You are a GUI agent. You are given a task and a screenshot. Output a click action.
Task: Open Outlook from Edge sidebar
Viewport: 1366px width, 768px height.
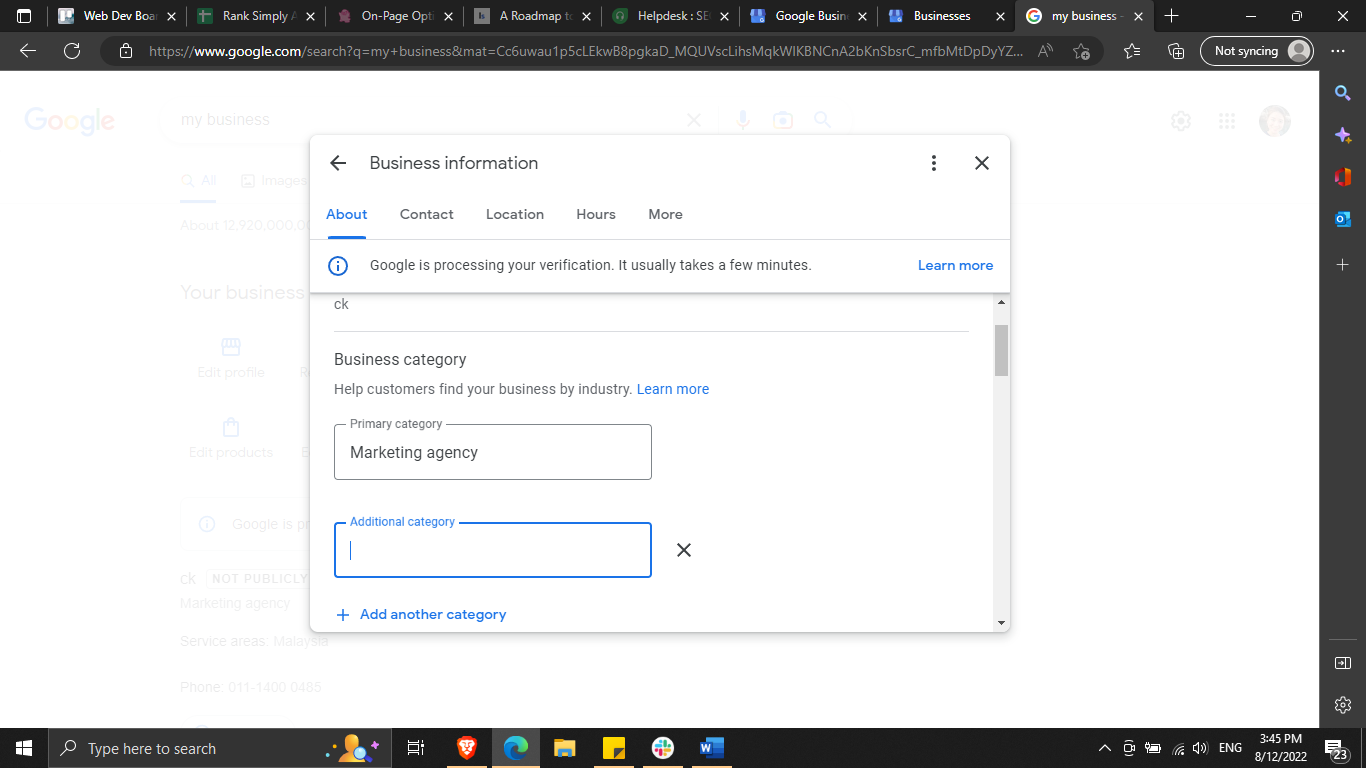(1343, 219)
